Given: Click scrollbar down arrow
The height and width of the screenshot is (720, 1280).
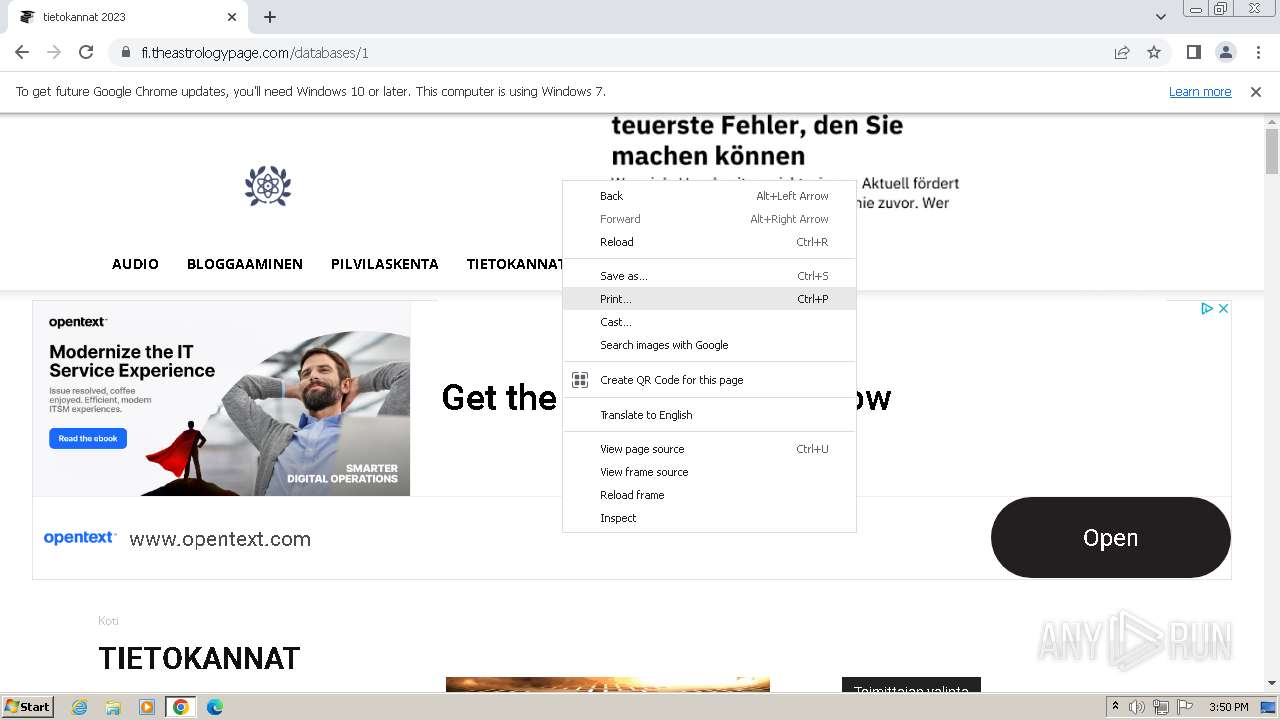Looking at the screenshot, I should (1272, 683).
